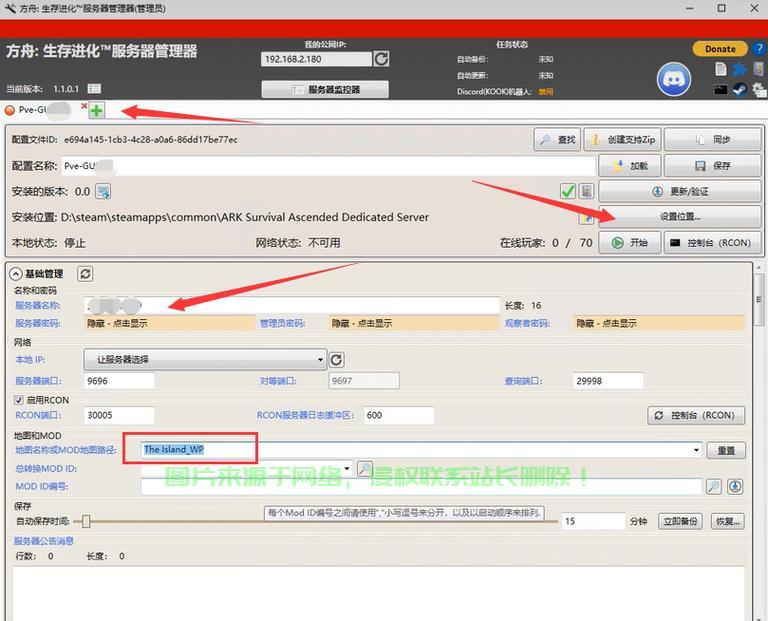Viewport: 768px width, 621px height.
Task: Click refresh icon beside 基础管理
Action: coord(85,274)
